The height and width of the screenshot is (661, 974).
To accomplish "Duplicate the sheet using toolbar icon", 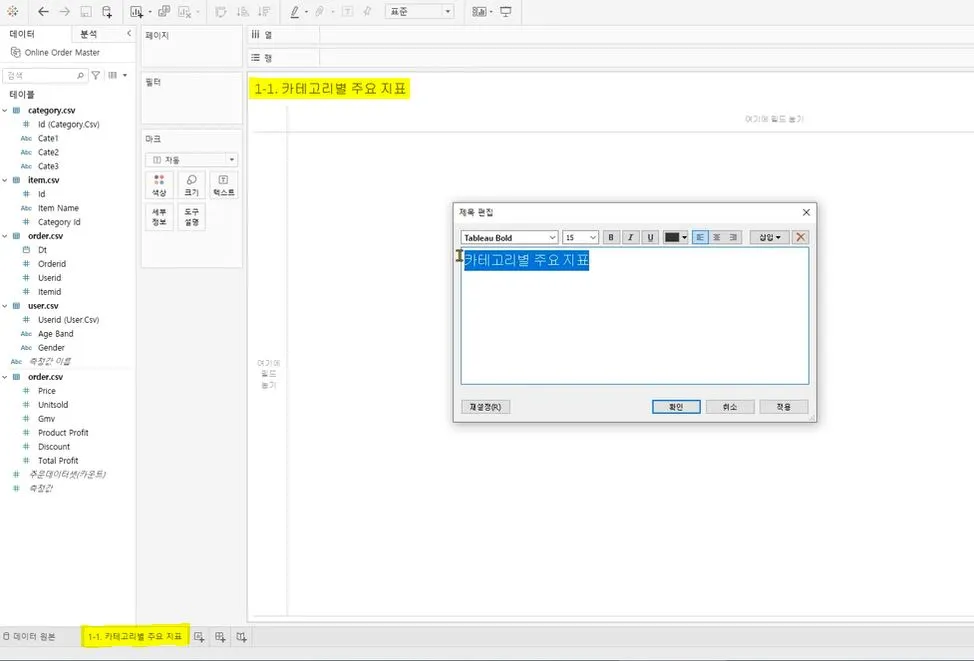I will (164, 12).
